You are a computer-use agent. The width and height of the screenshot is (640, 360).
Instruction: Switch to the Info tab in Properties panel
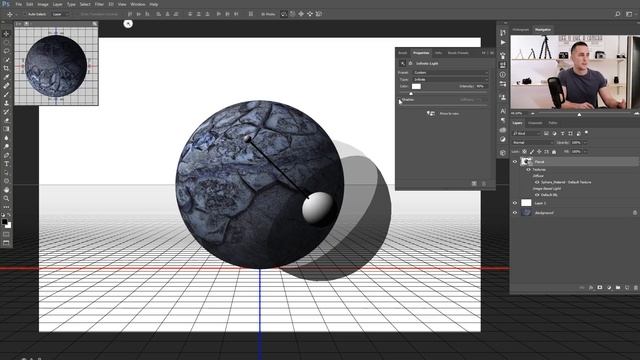pyautogui.click(x=438, y=53)
